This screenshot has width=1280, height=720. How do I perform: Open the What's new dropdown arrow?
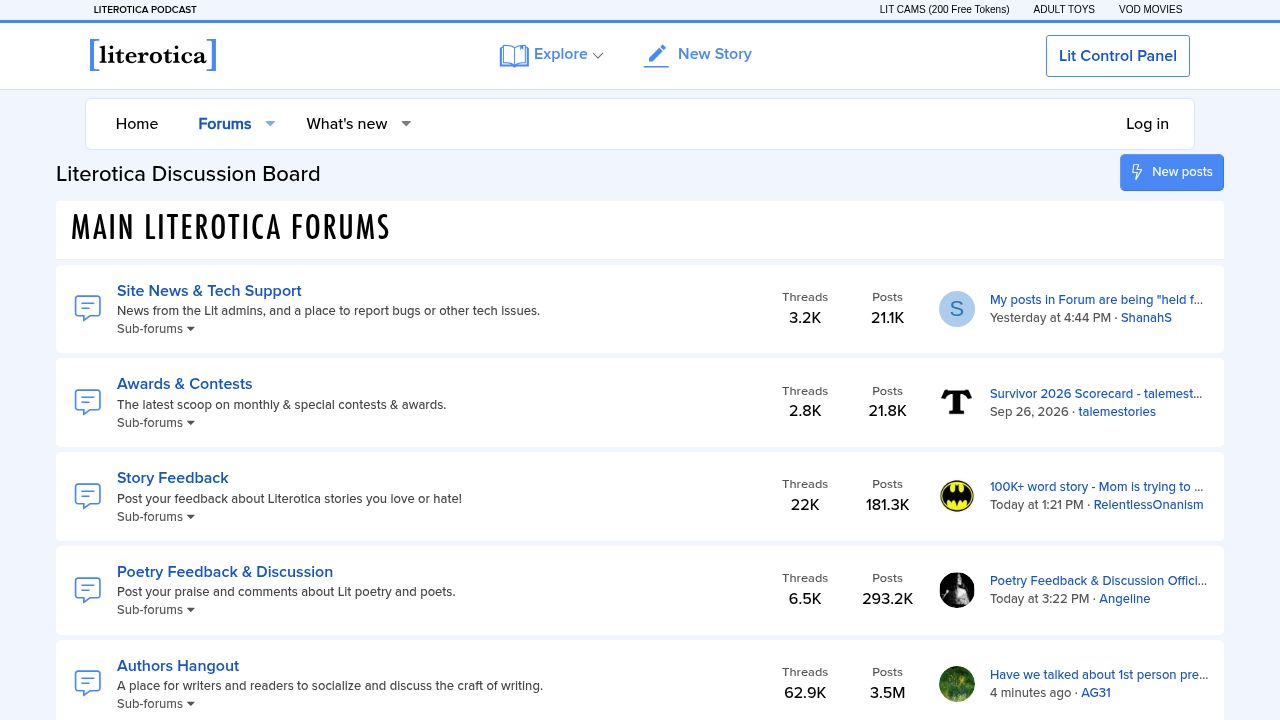(x=406, y=124)
